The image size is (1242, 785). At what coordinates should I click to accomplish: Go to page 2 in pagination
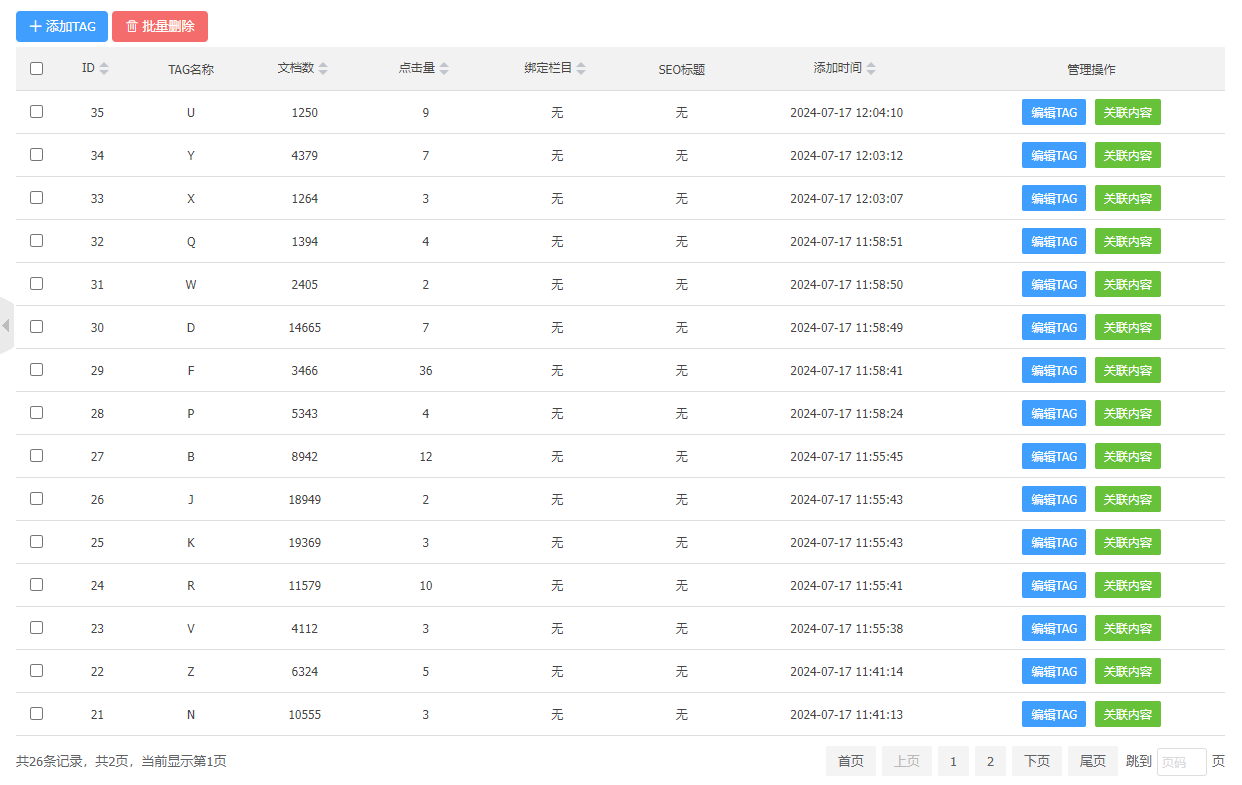[x=990, y=762]
